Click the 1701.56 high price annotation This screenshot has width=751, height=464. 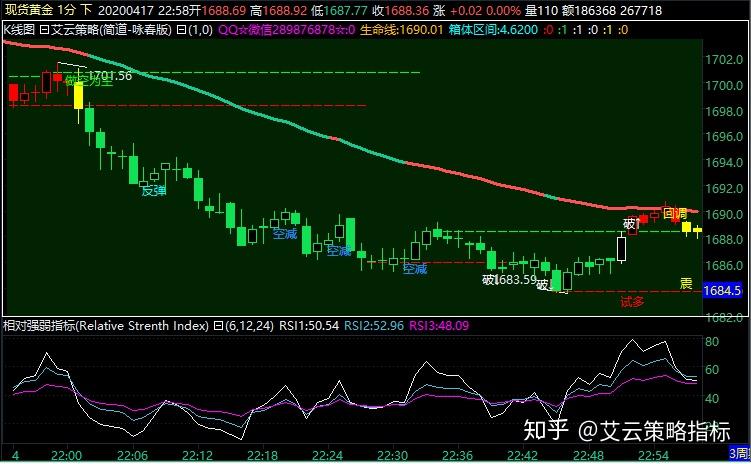[110, 76]
